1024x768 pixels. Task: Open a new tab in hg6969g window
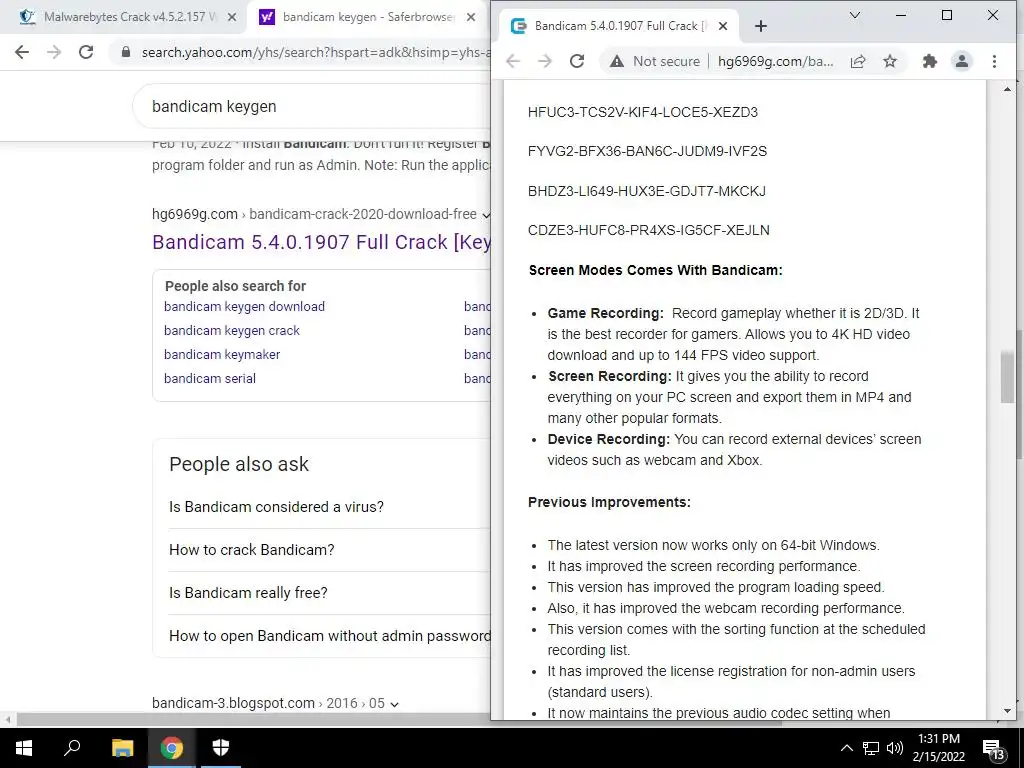point(760,26)
